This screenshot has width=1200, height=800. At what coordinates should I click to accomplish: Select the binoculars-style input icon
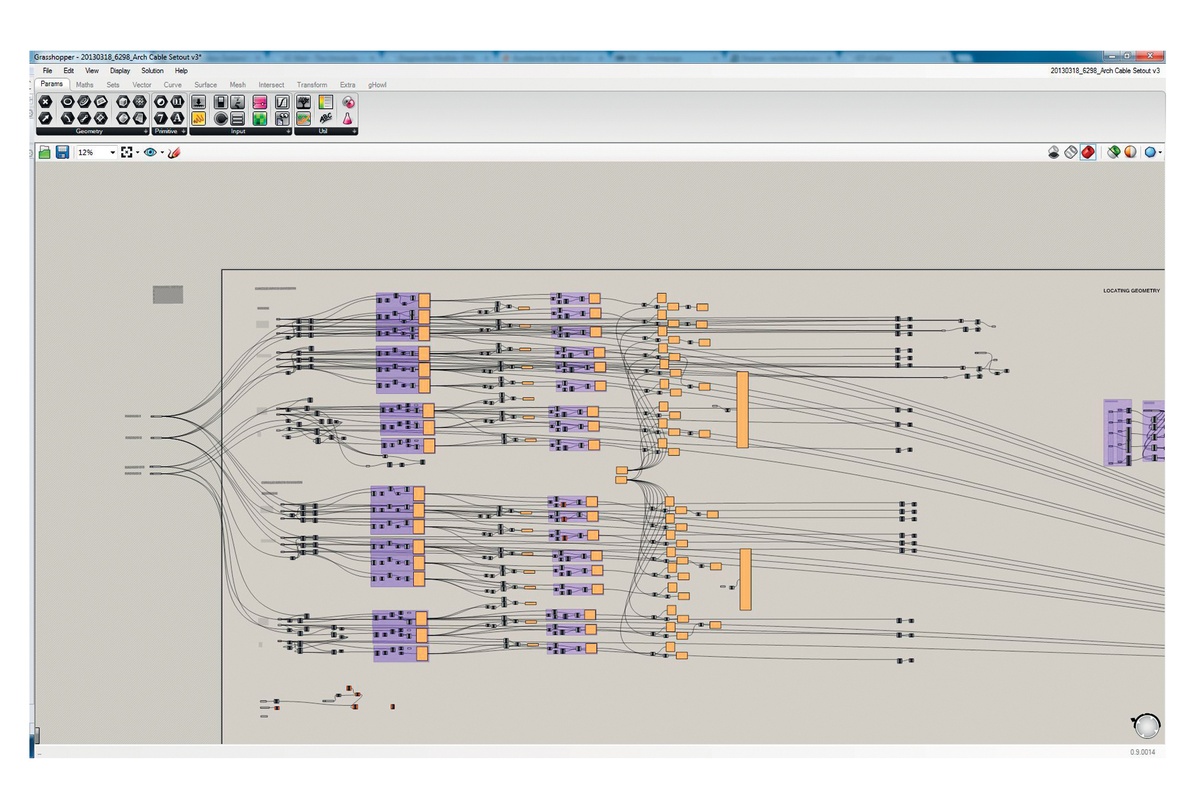[282, 118]
